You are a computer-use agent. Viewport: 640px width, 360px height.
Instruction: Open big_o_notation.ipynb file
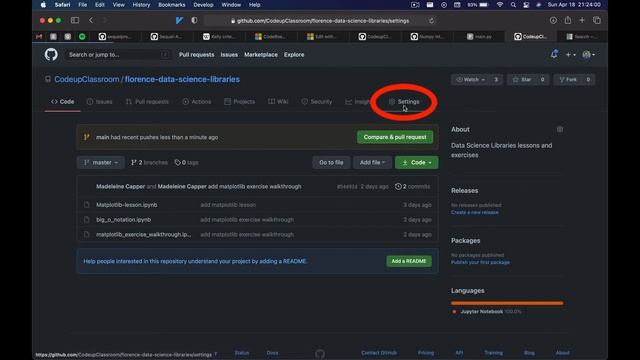123,220
